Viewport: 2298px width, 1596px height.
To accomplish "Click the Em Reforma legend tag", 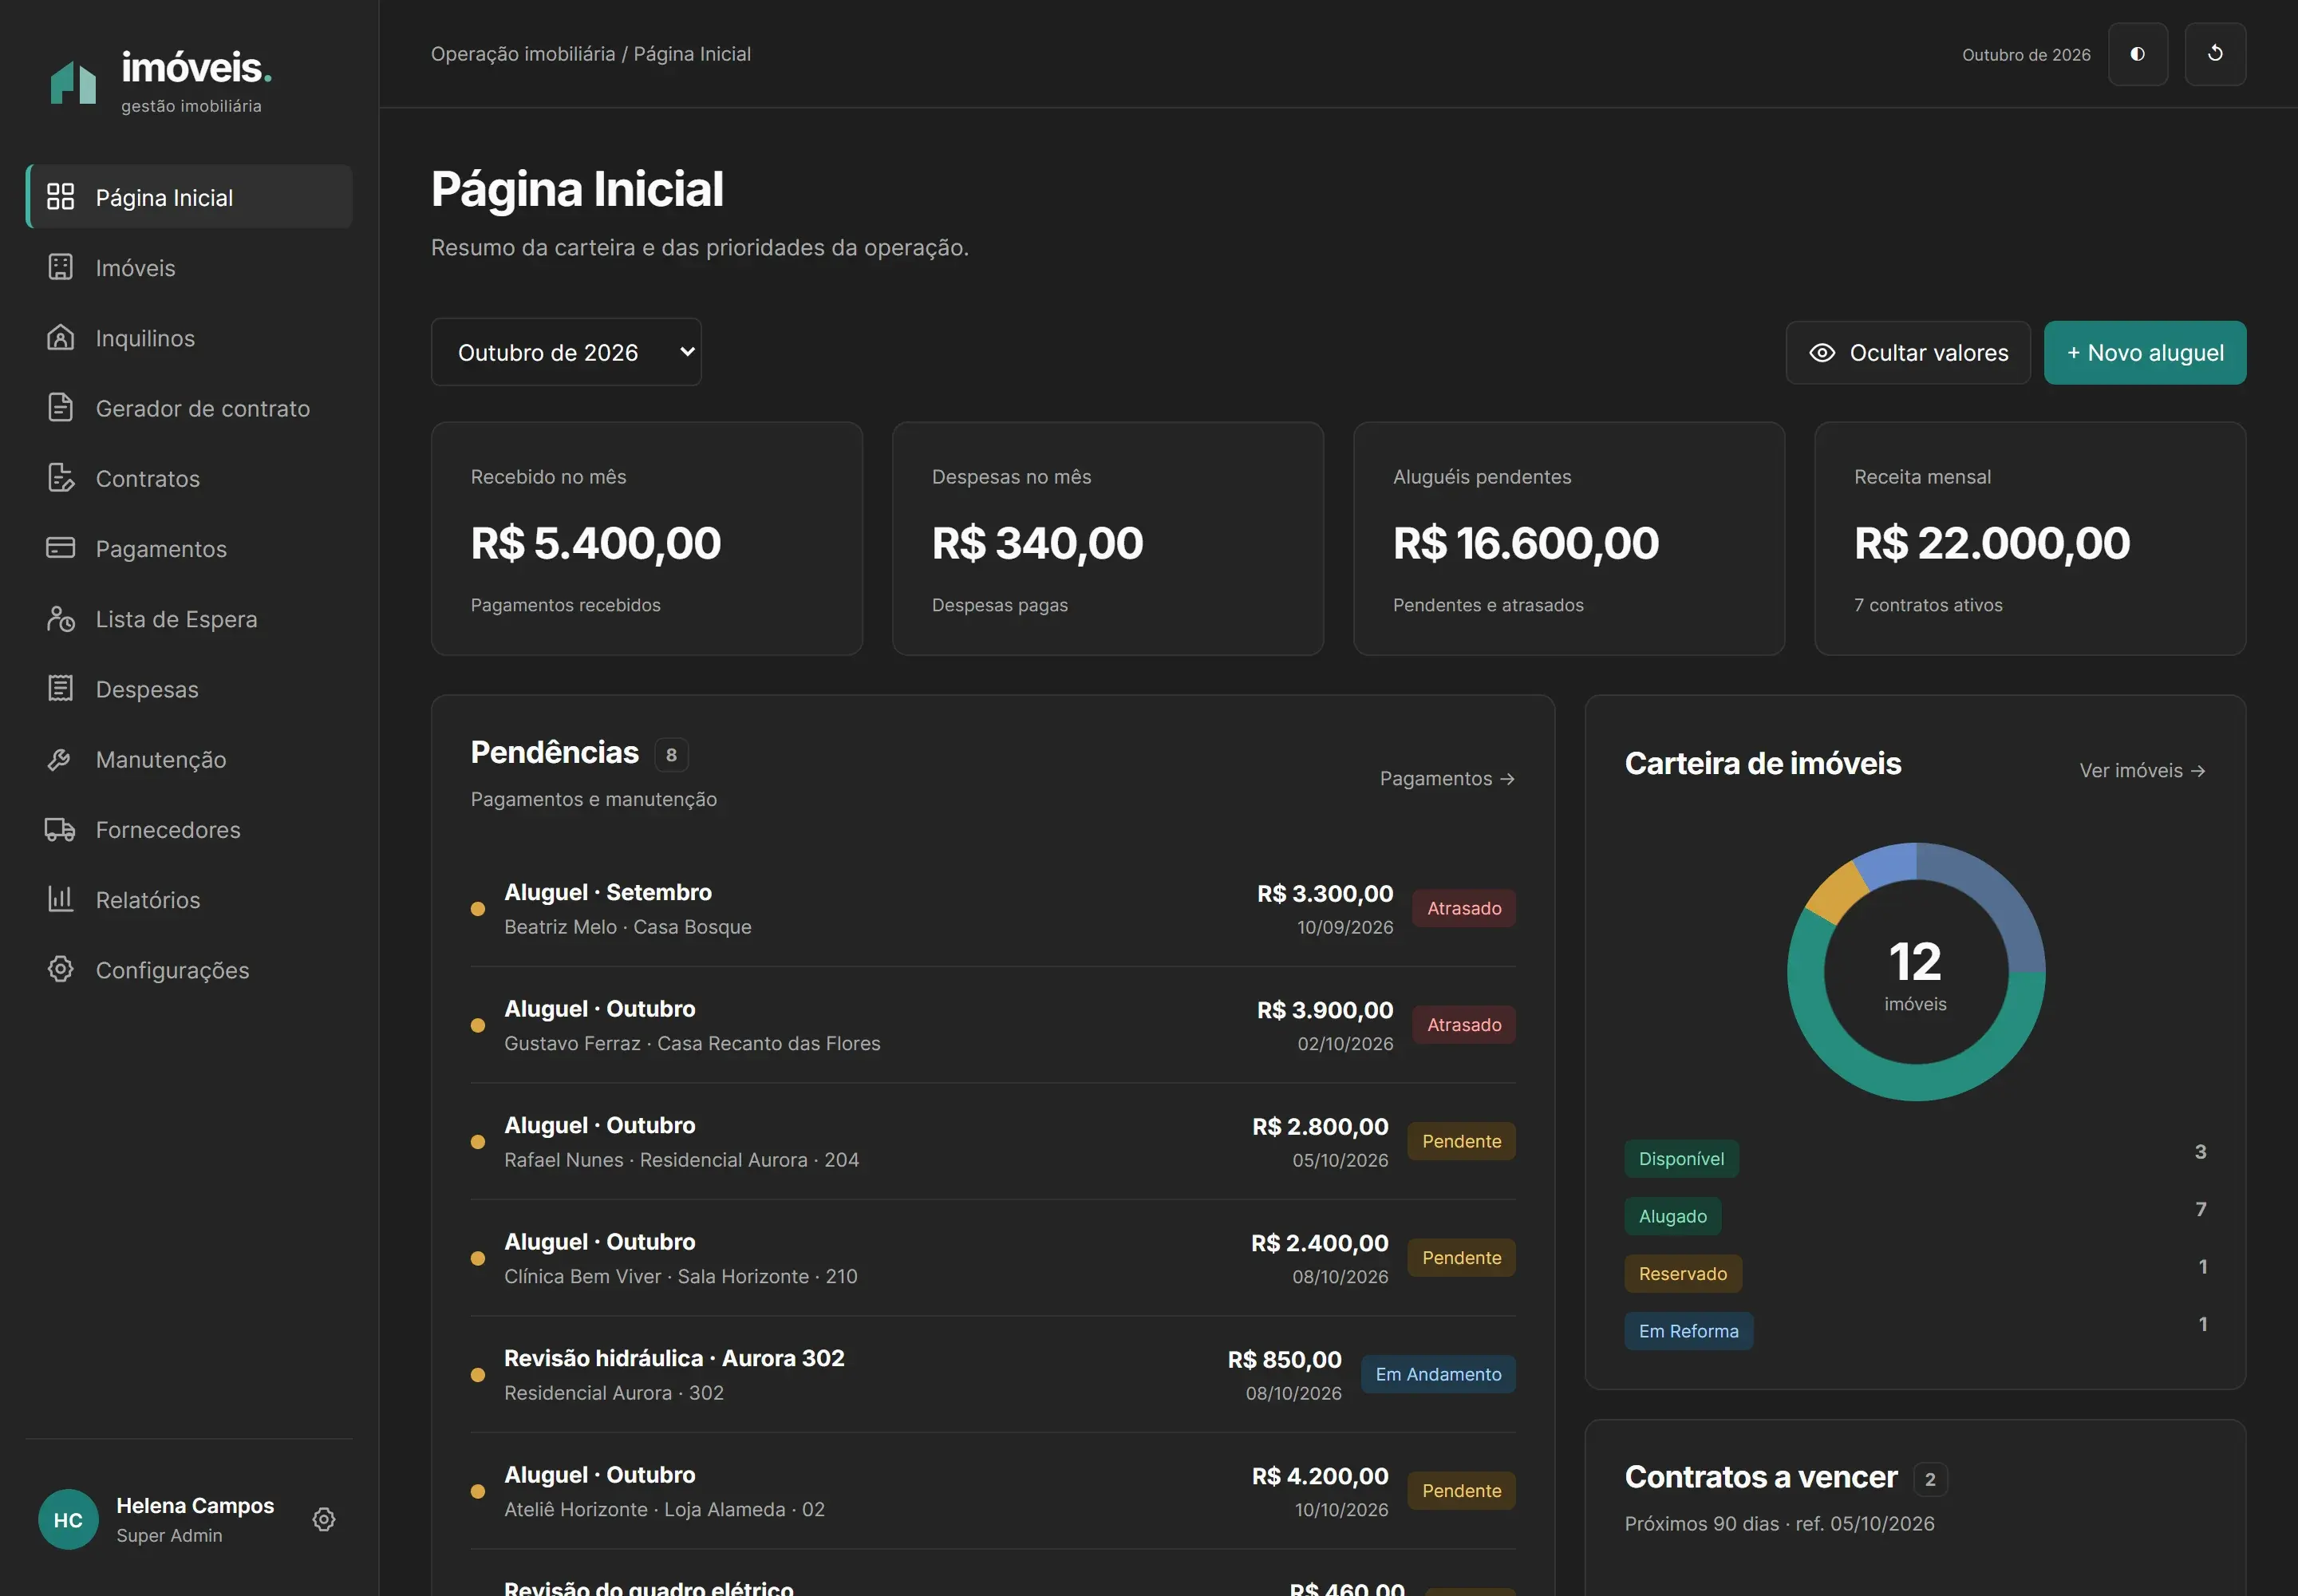I will pyautogui.click(x=1688, y=1331).
